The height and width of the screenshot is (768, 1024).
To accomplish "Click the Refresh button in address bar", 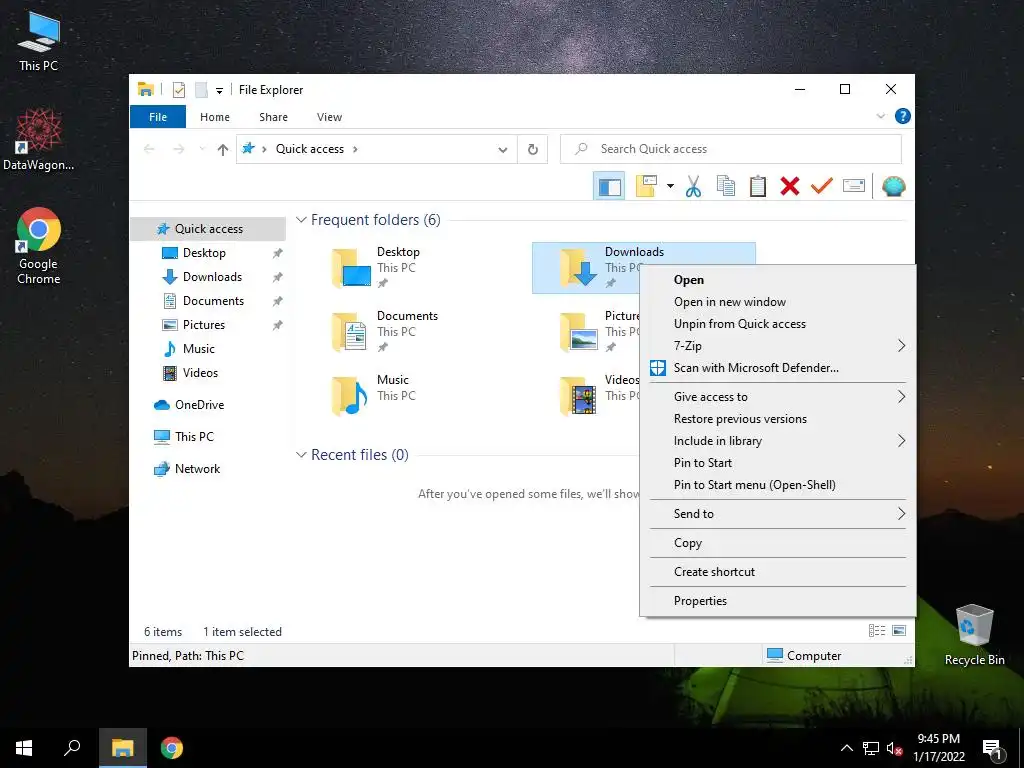I will tap(533, 149).
